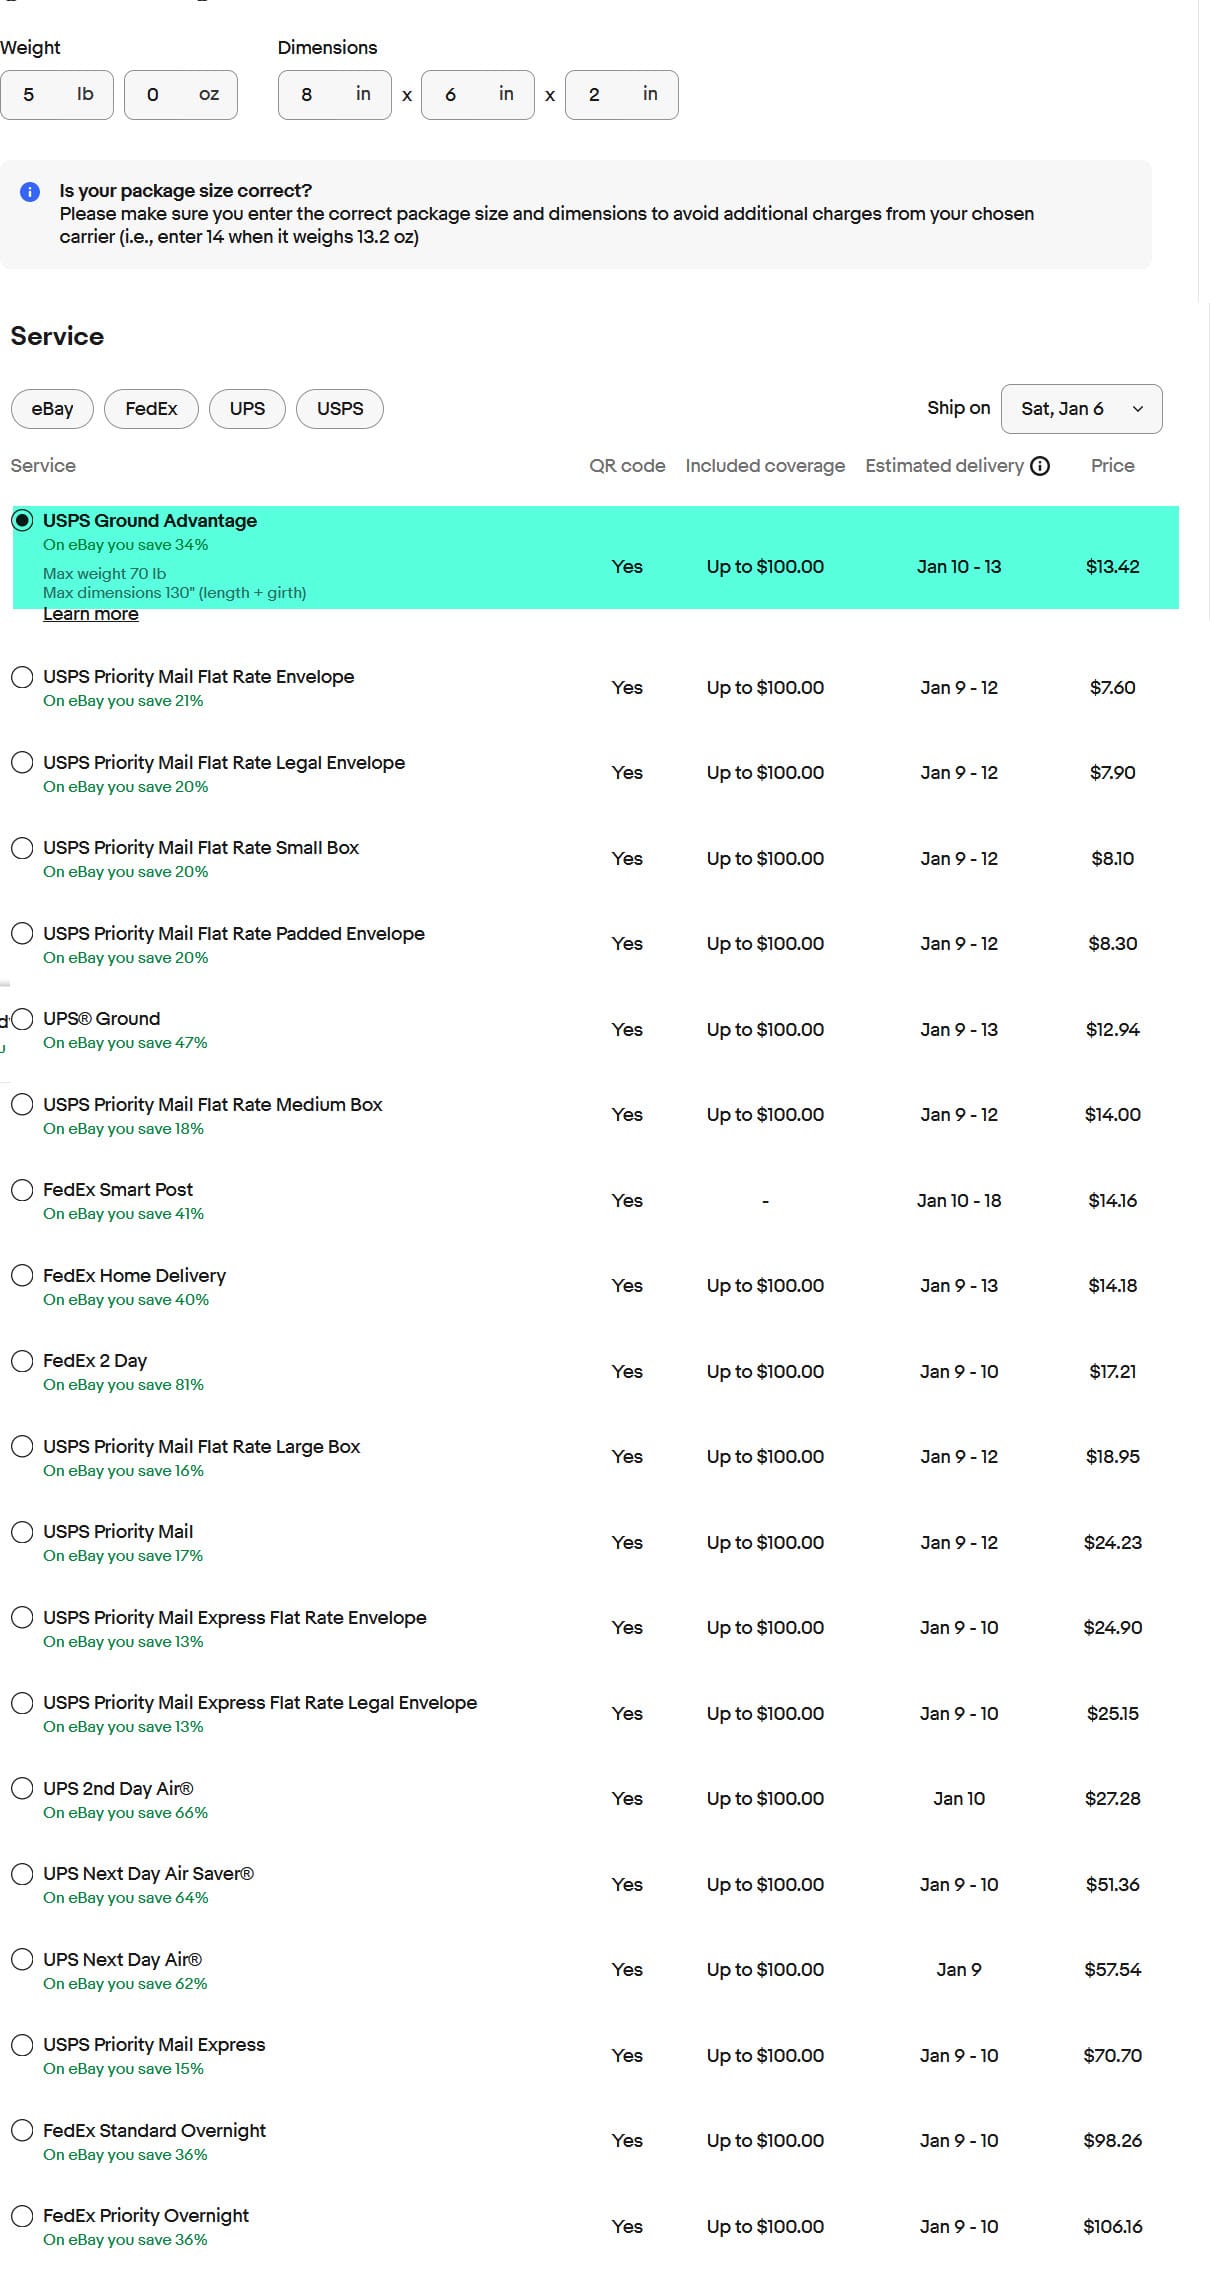Select USPS Ground Advantage radio button
This screenshot has width=1210, height=2270.
pos(22,520)
